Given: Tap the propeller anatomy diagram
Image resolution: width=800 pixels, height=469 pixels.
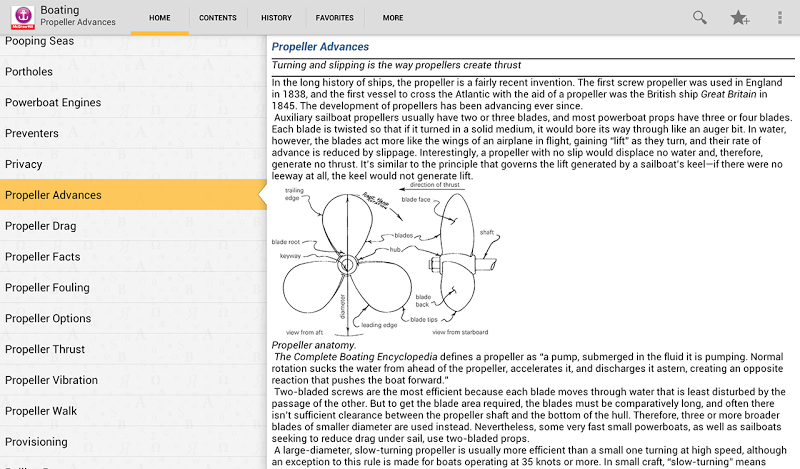Looking at the screenshot, I should pyautogui.click(x=386, y=260).
